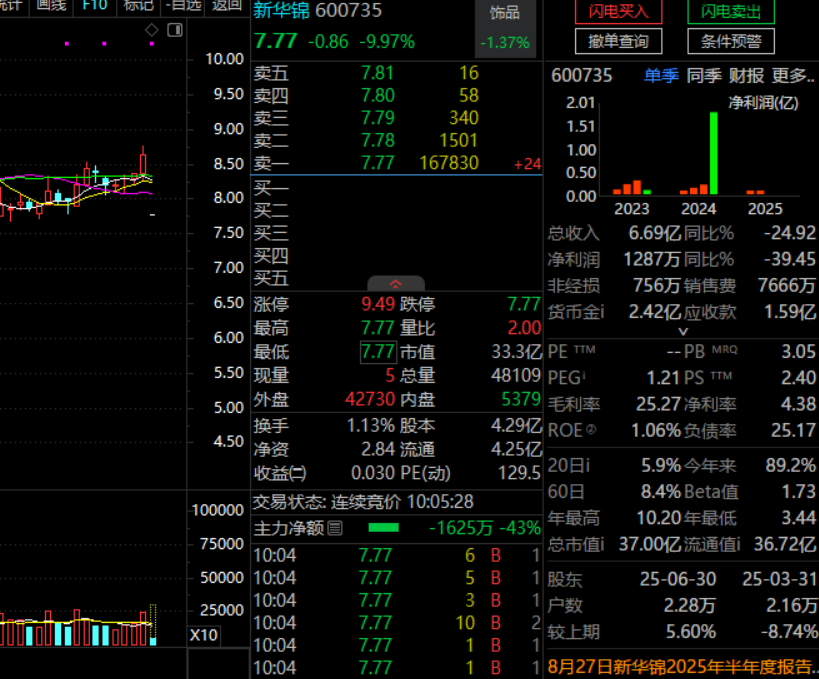
Task: Click the 涨停 price 9.49
Action: click(x=378, y=304)
